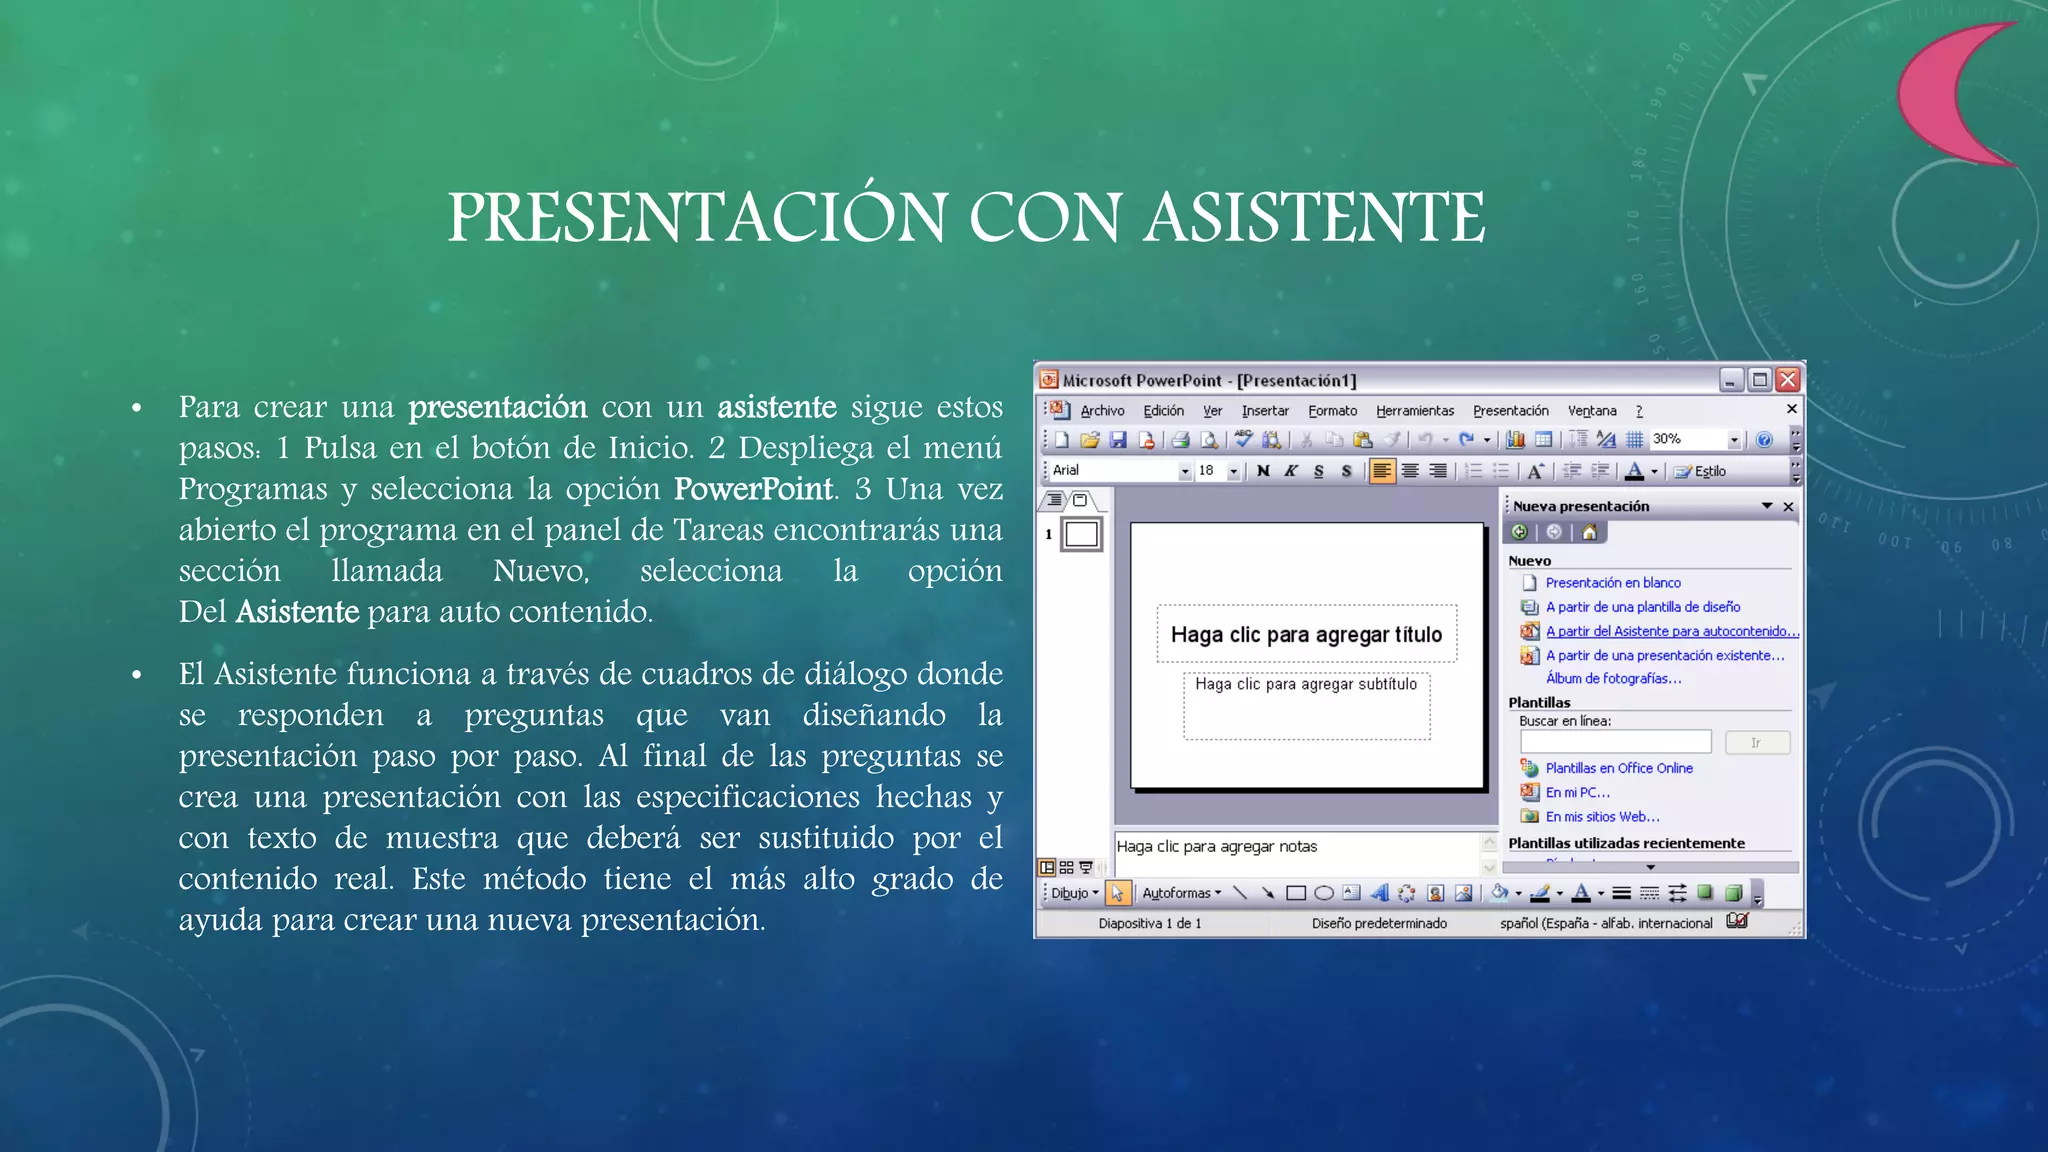The height and width of the screenshot is (1152, 2048).
Task: Expand the Fill Color dropdown arrow
Action: 1519,893
